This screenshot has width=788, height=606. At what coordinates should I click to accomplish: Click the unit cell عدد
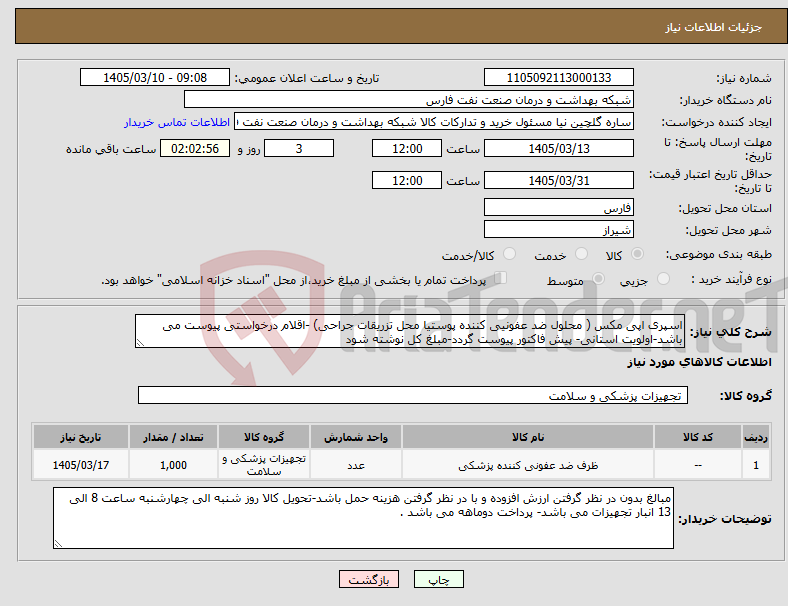point(356,465)
